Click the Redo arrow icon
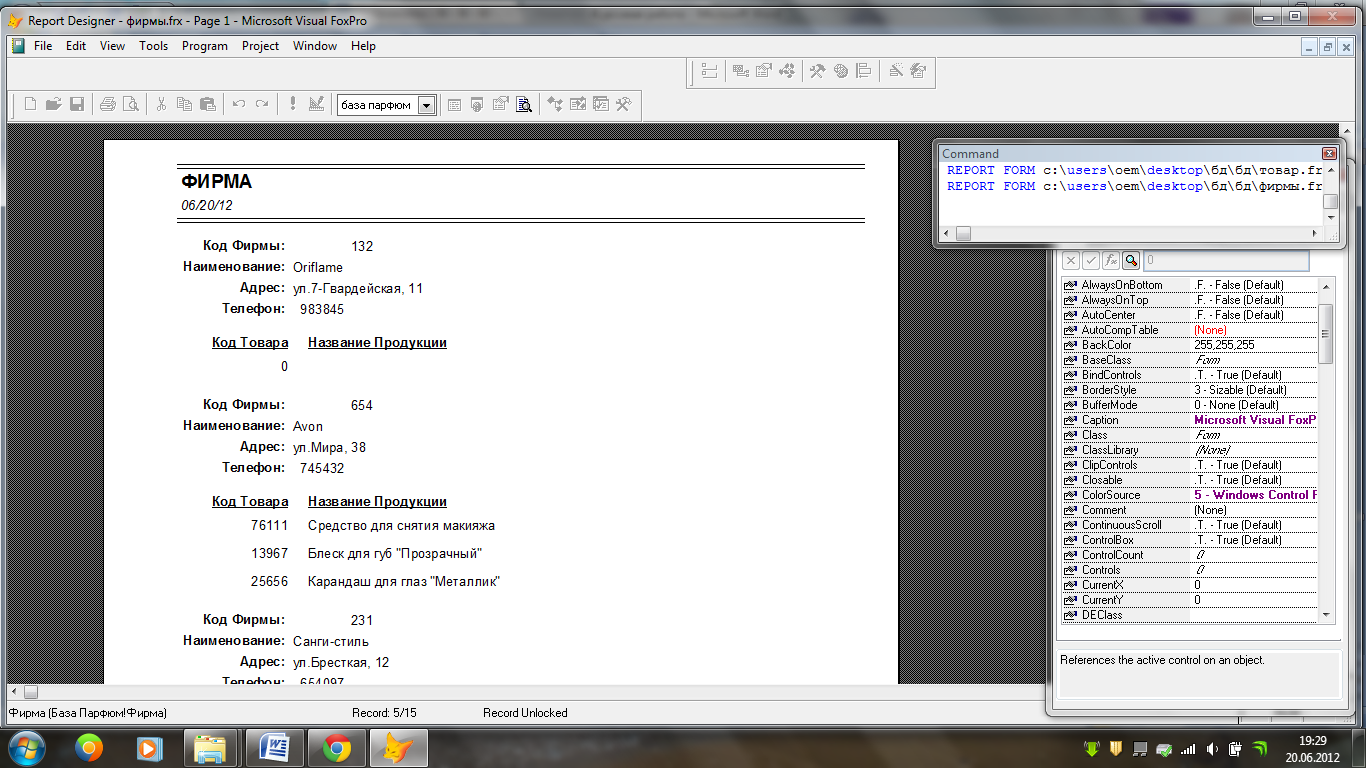The width and height of the screenshot is (1366, 768). coord(262,104)
